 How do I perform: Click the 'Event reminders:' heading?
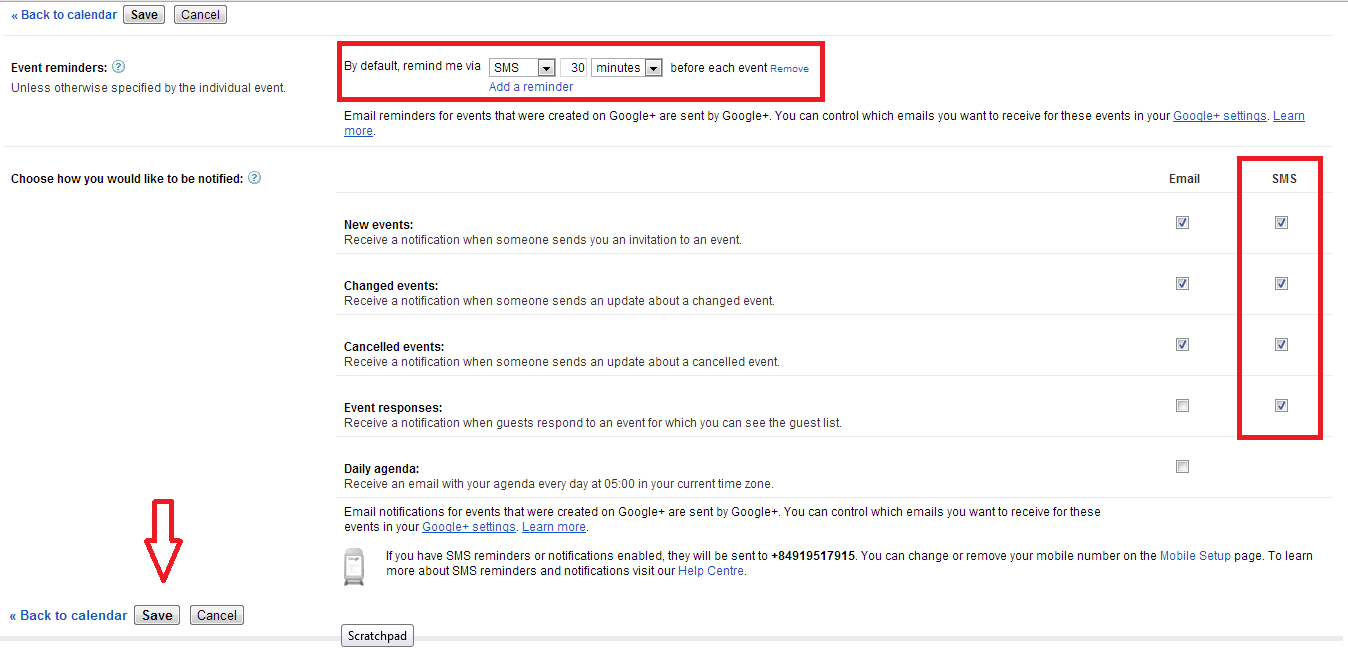pos(59,68)
